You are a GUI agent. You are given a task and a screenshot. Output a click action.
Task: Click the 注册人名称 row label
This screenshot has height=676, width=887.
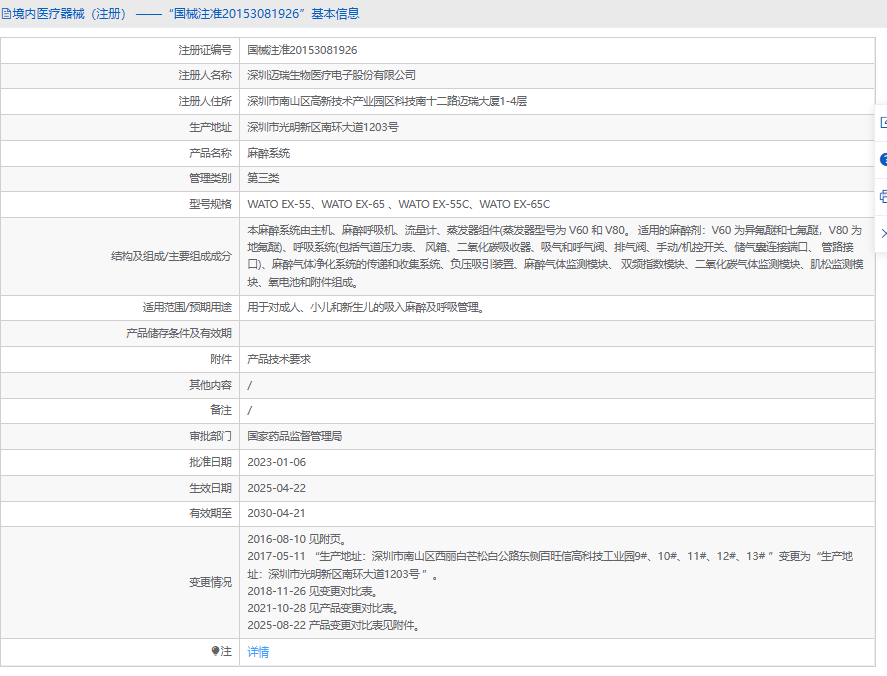point(205,75)
